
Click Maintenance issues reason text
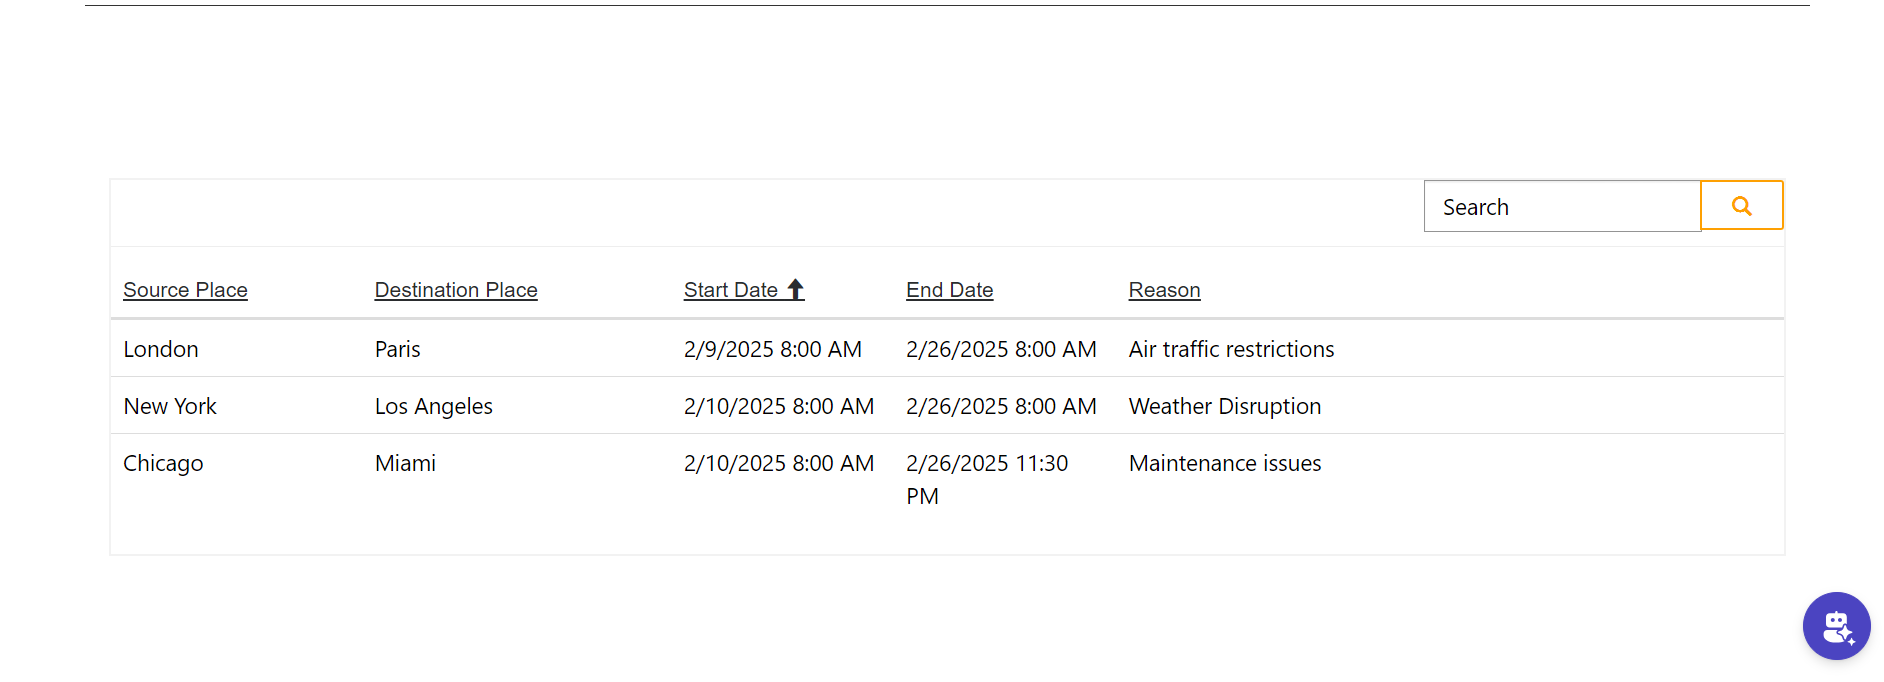point(1224,463)
